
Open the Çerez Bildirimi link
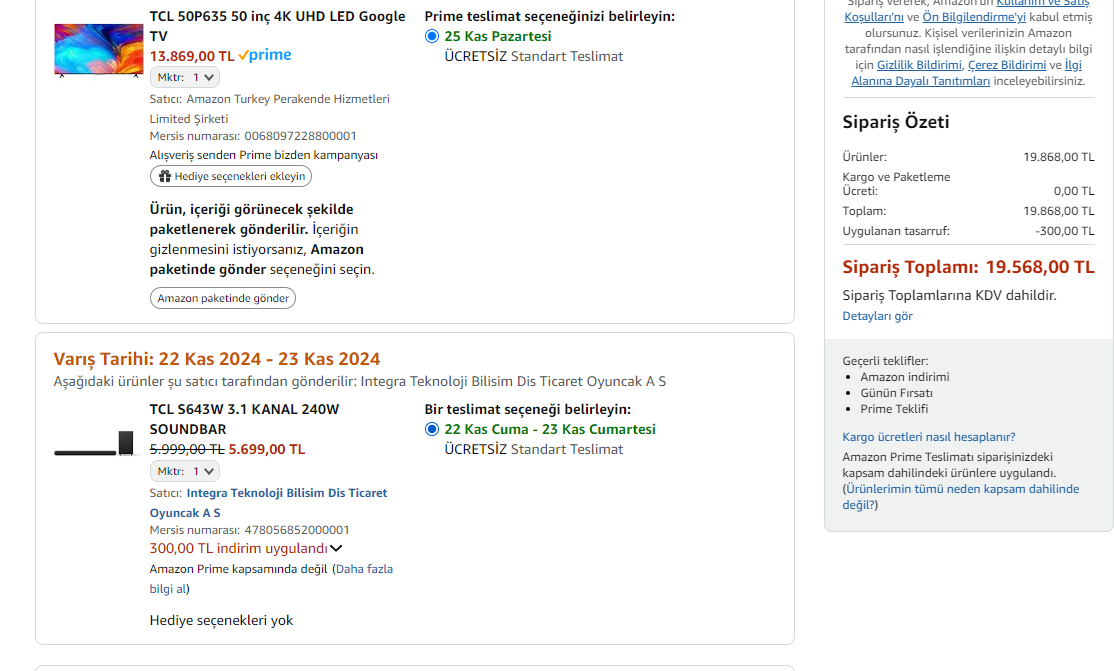tap(1006, 65)
